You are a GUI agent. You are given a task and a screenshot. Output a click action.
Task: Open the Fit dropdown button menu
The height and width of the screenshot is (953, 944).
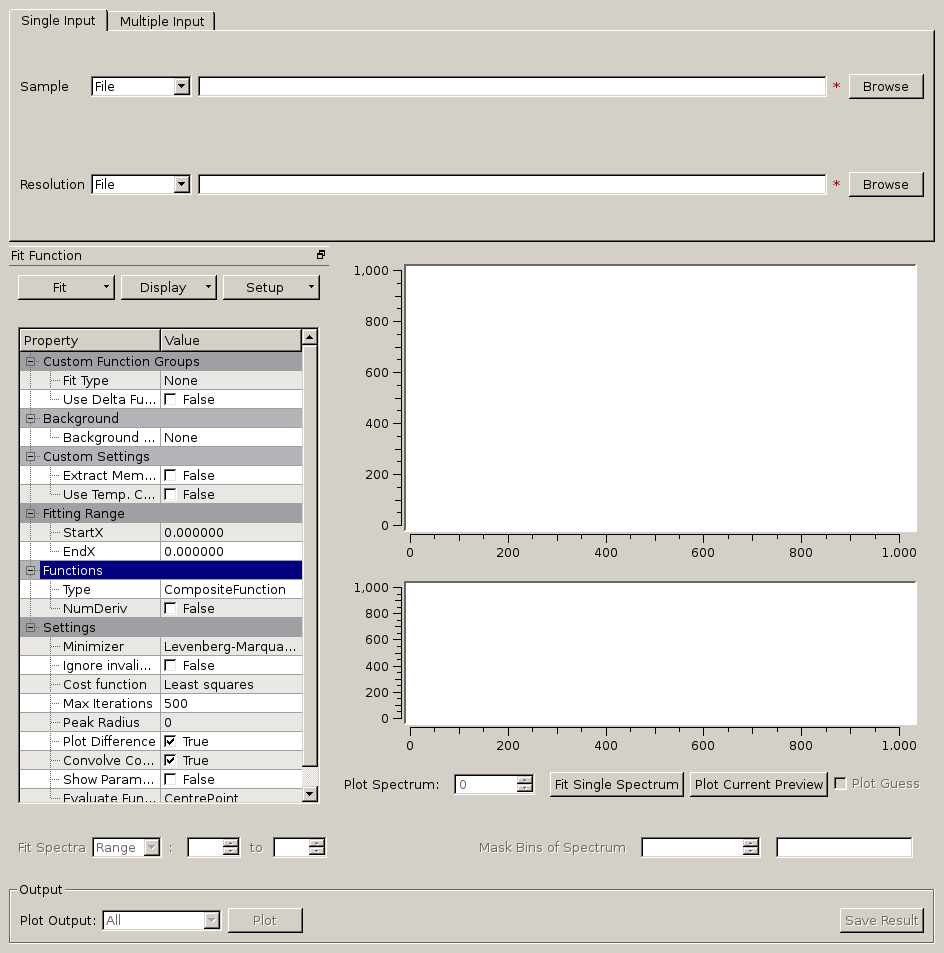(67, 288)
